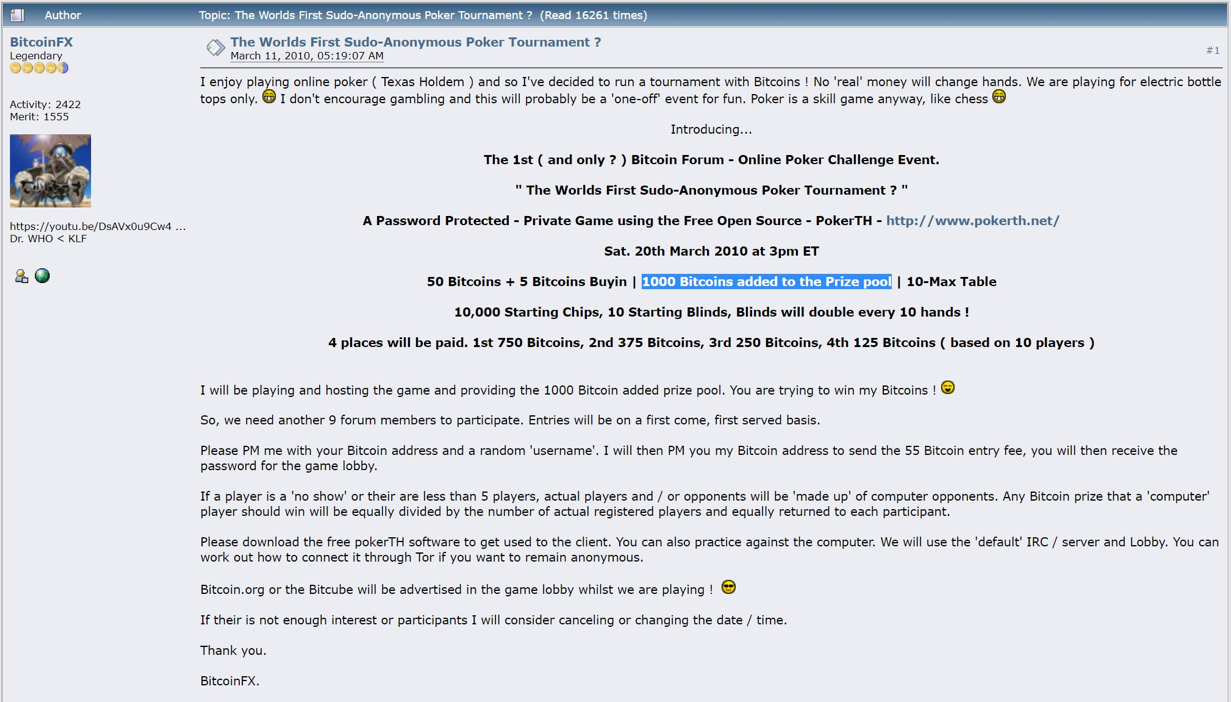Open the youtu.be signature link under avatar
The width and height of the screenshot is (1231, 702).
[x=98, y=227]
